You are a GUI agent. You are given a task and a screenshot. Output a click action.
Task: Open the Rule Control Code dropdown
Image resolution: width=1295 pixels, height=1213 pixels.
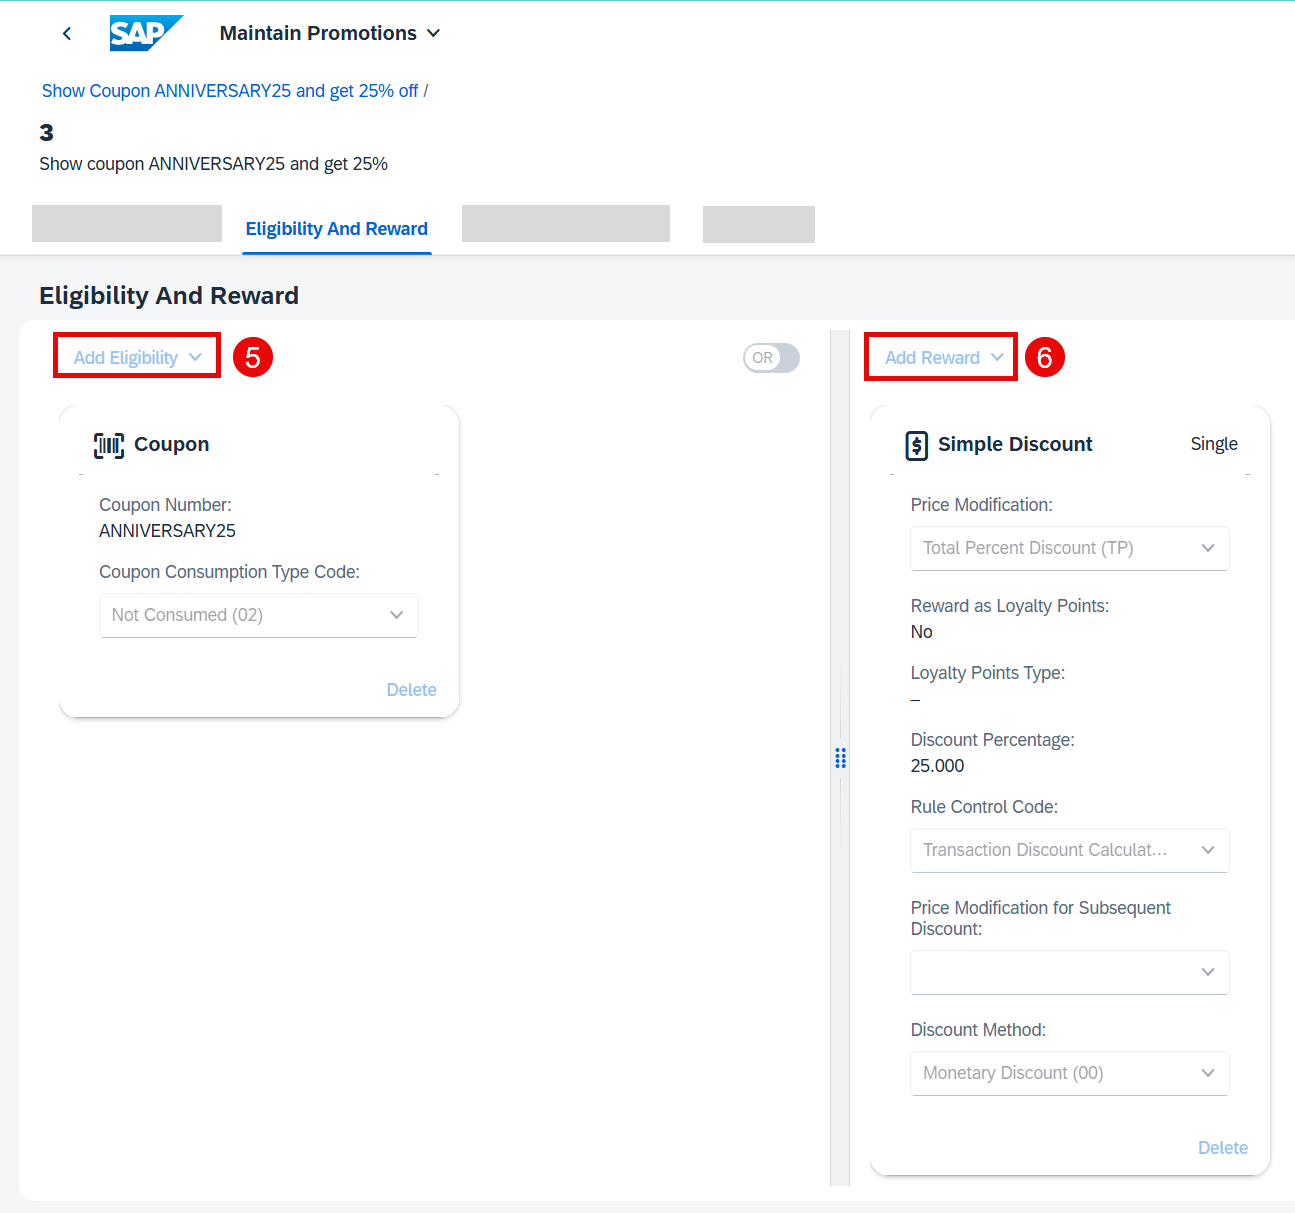(1069, 850)
